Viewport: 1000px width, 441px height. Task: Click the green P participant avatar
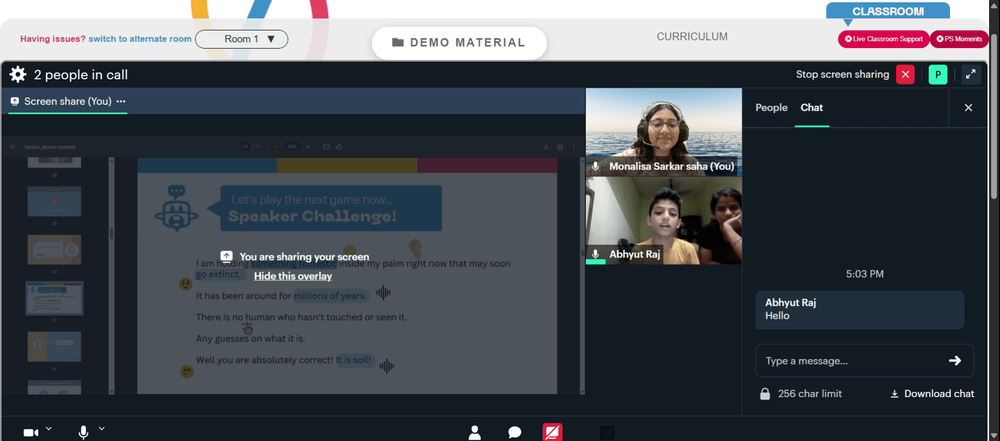[x=938, y=75]
